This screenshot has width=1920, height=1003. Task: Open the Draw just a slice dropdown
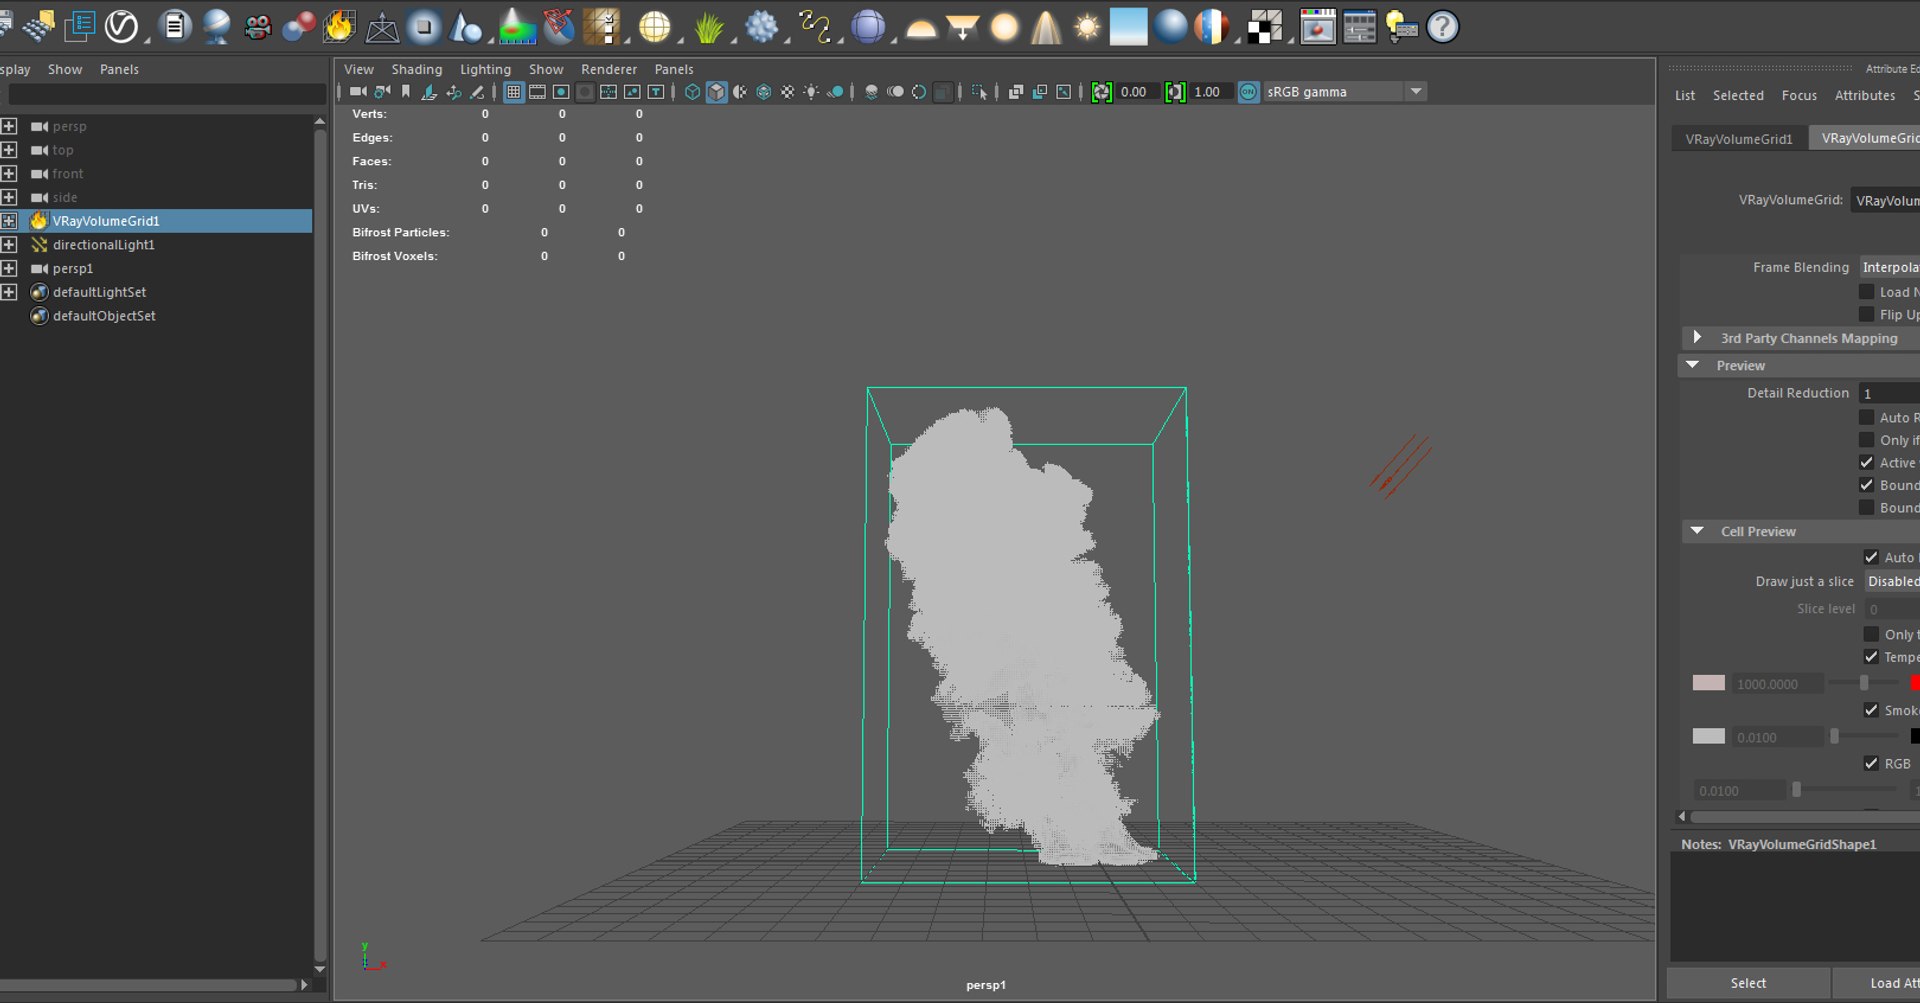pyautogui.click(x=1892, y=581)
